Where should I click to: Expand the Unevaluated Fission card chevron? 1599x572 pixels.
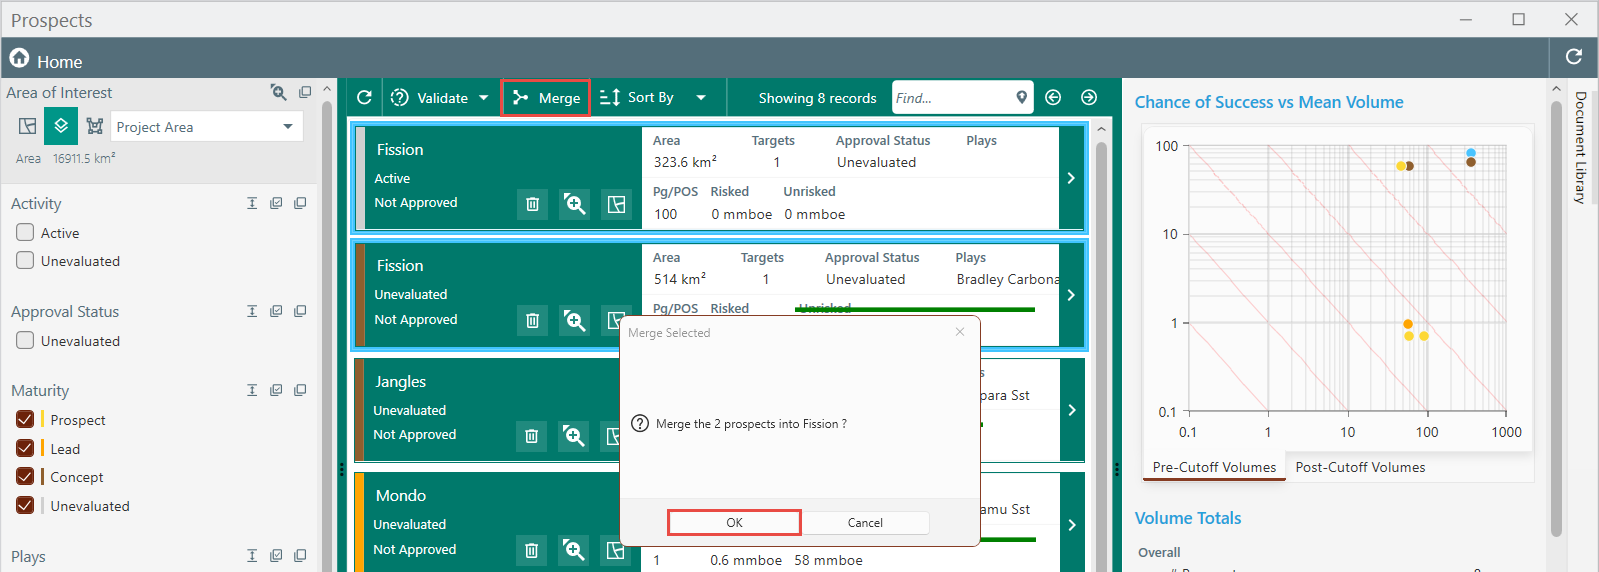(1071, 295)
